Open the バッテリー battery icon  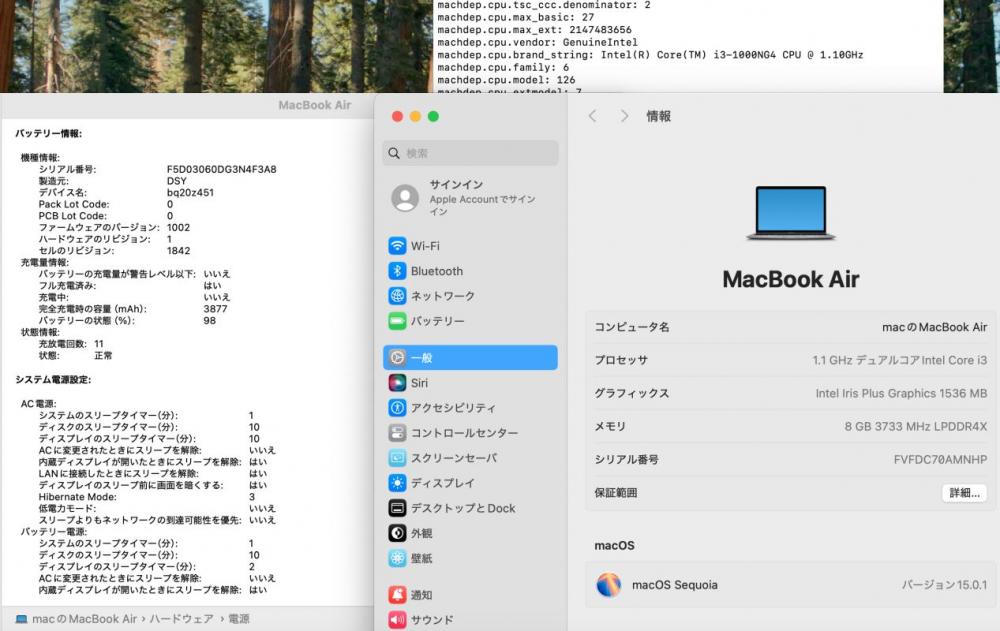397,321
